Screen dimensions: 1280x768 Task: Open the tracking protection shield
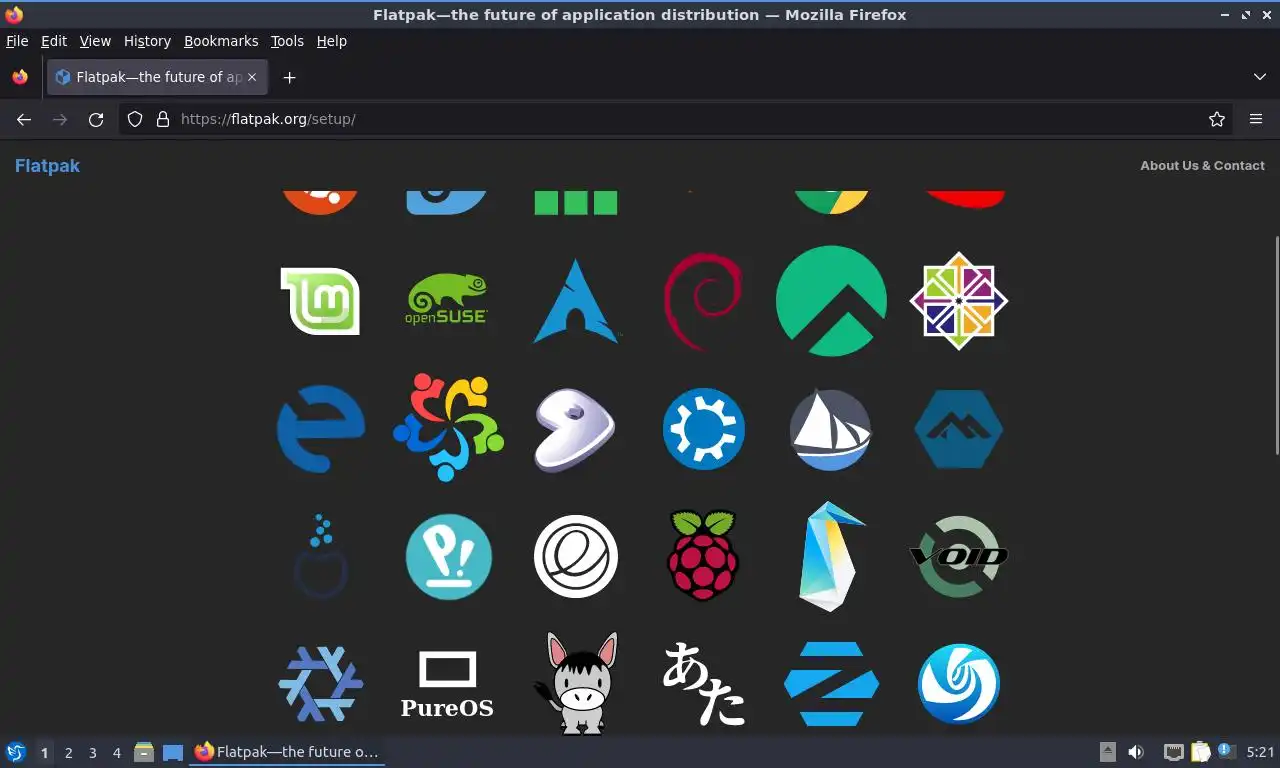pos(135,119)
